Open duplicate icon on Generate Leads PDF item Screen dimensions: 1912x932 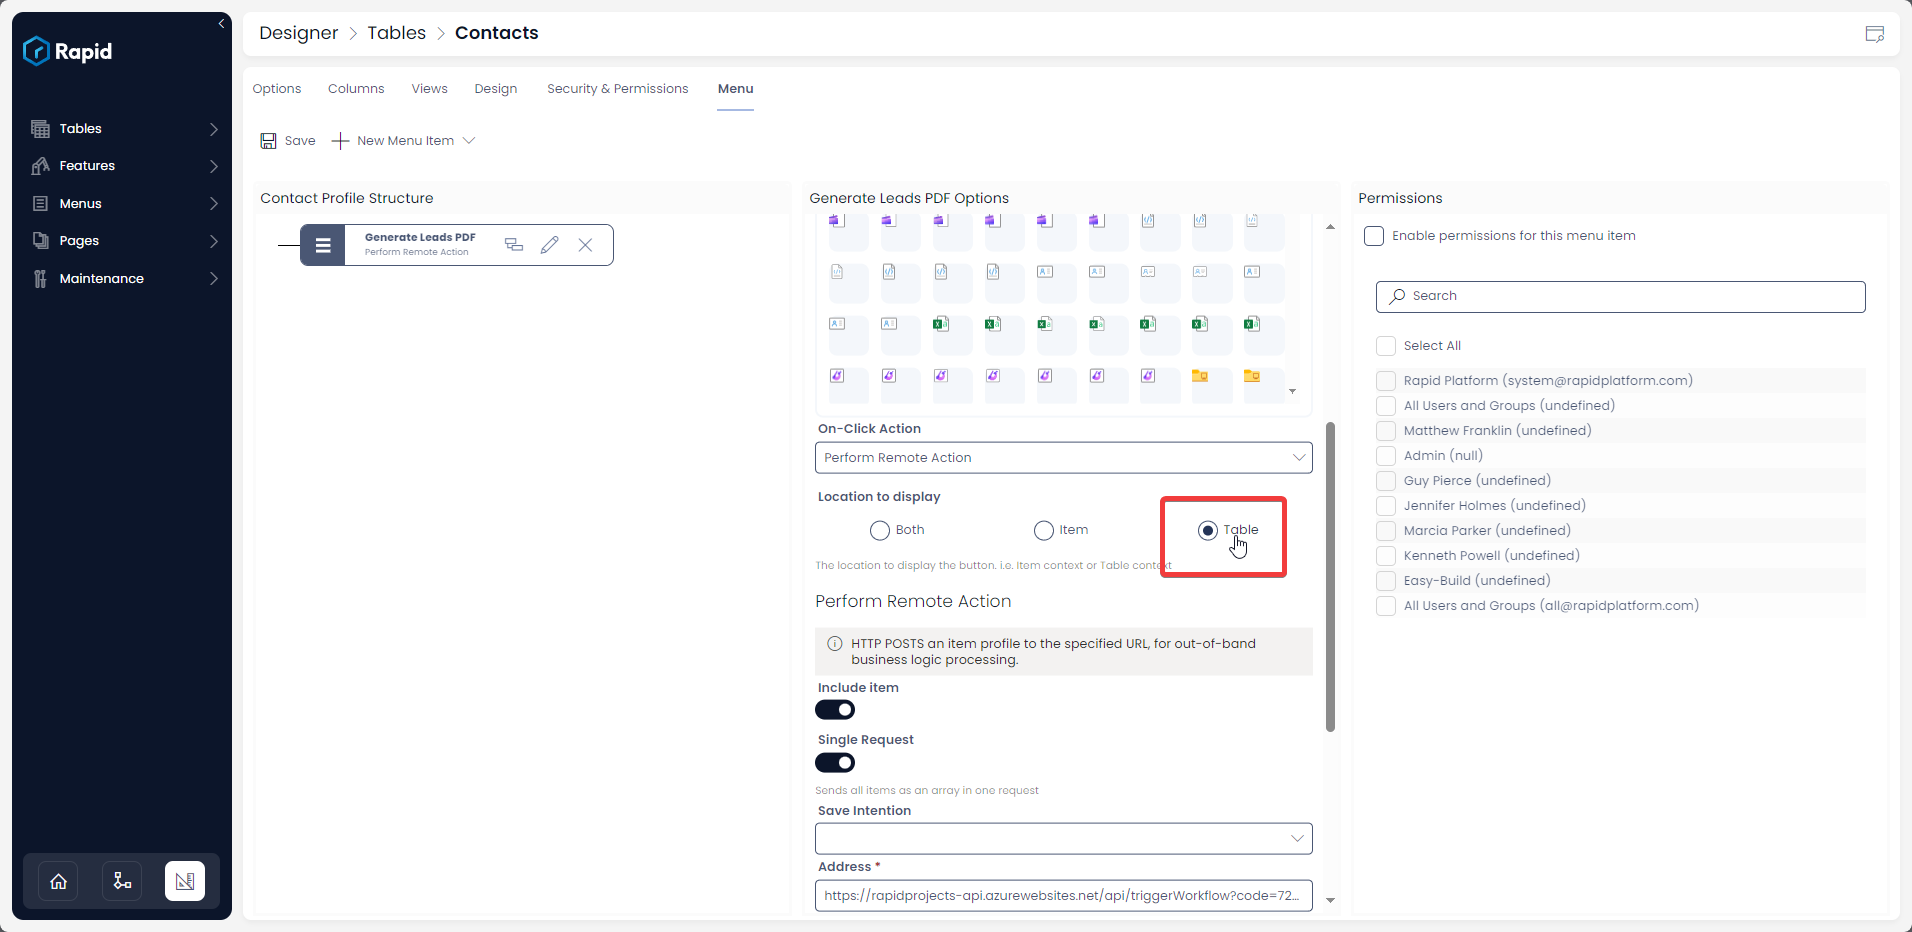click(x=513, y=244)
